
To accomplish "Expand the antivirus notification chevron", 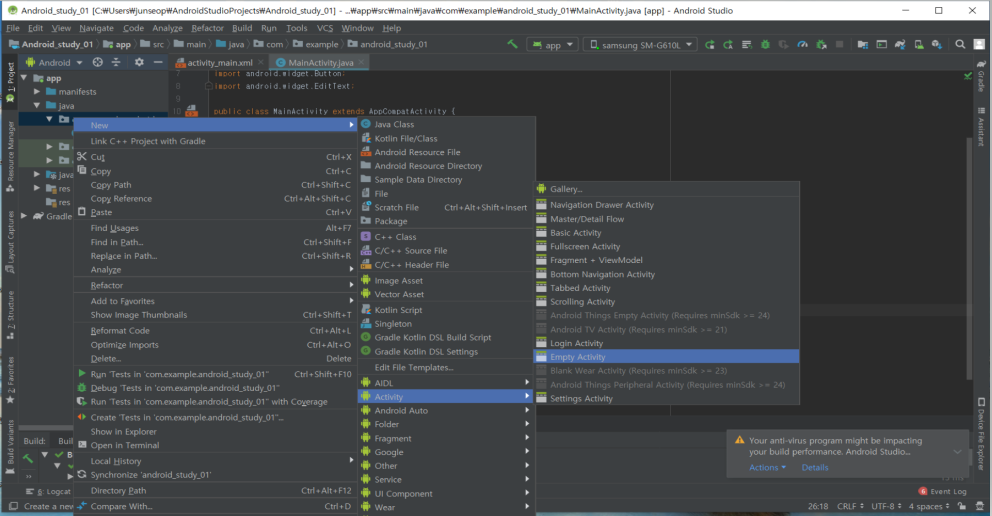I will (x=957, y=452).
